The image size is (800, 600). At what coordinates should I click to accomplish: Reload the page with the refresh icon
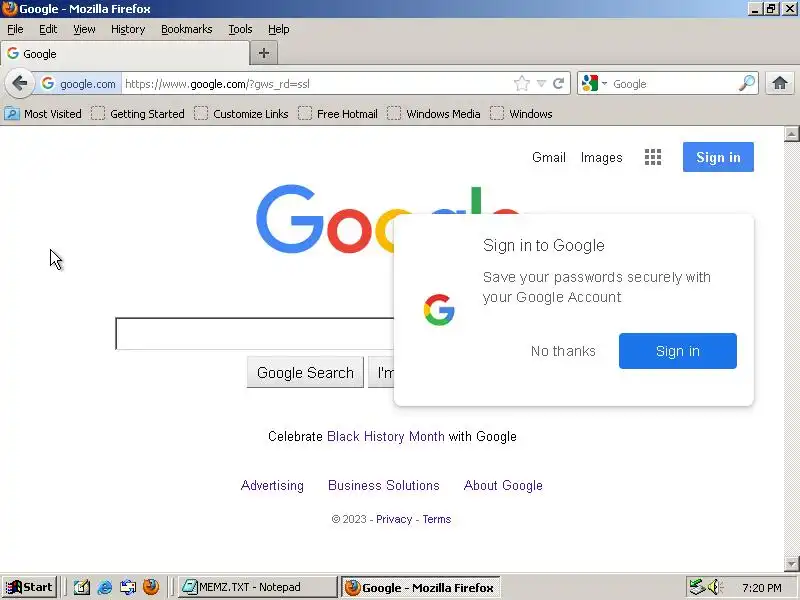pyautogui.click(x=559, y=83)
